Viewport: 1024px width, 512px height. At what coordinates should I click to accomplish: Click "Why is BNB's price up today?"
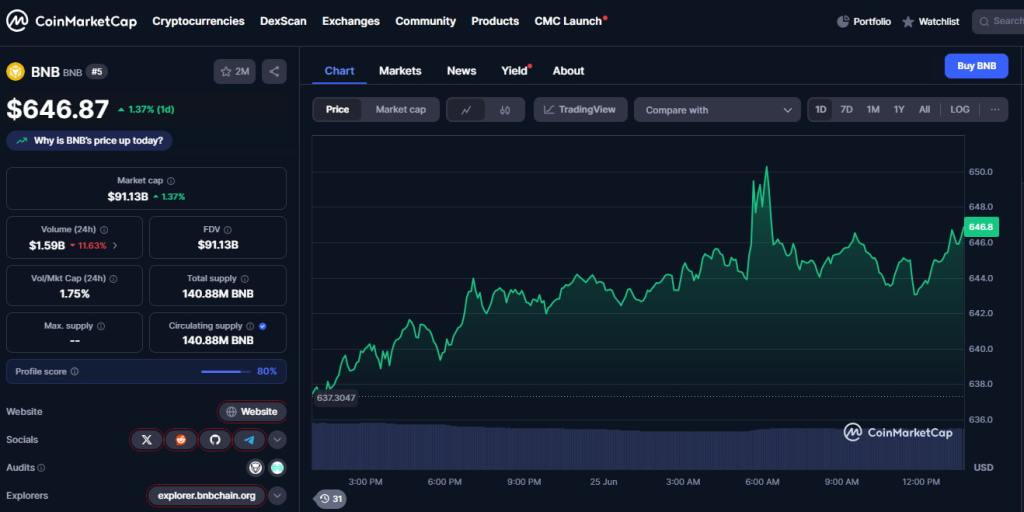pyautogui.click(x=89, y=140)
